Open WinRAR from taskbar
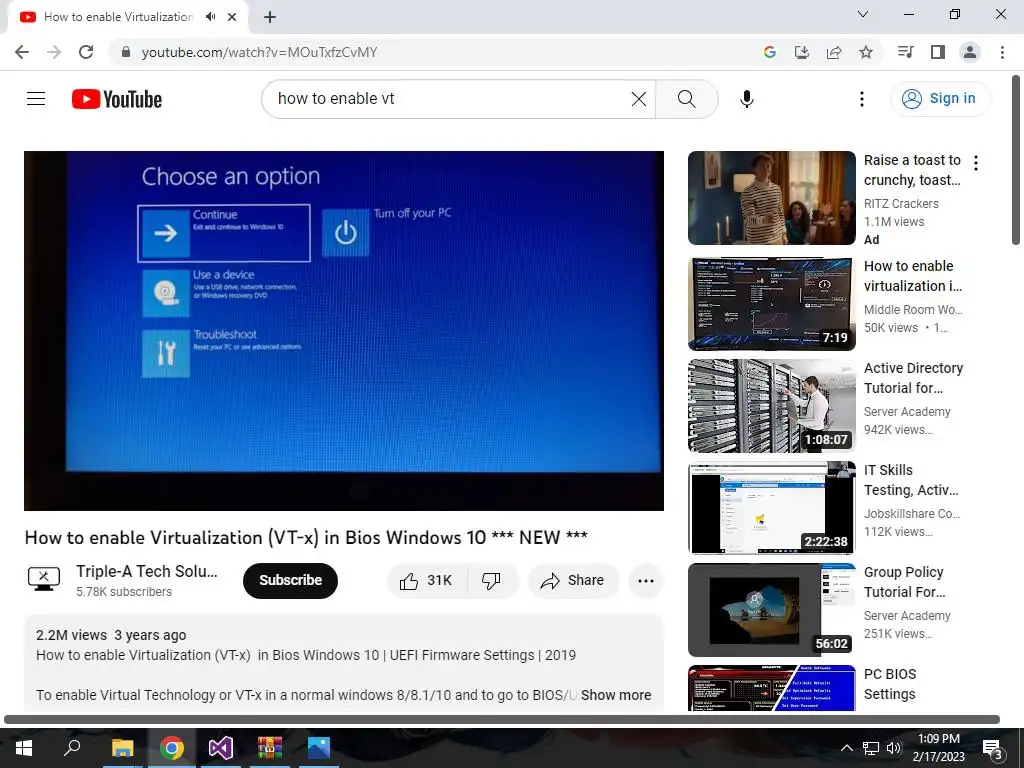Image resolution: width=1024 pixels, height=768 pixels. click(x=270, y=748)
